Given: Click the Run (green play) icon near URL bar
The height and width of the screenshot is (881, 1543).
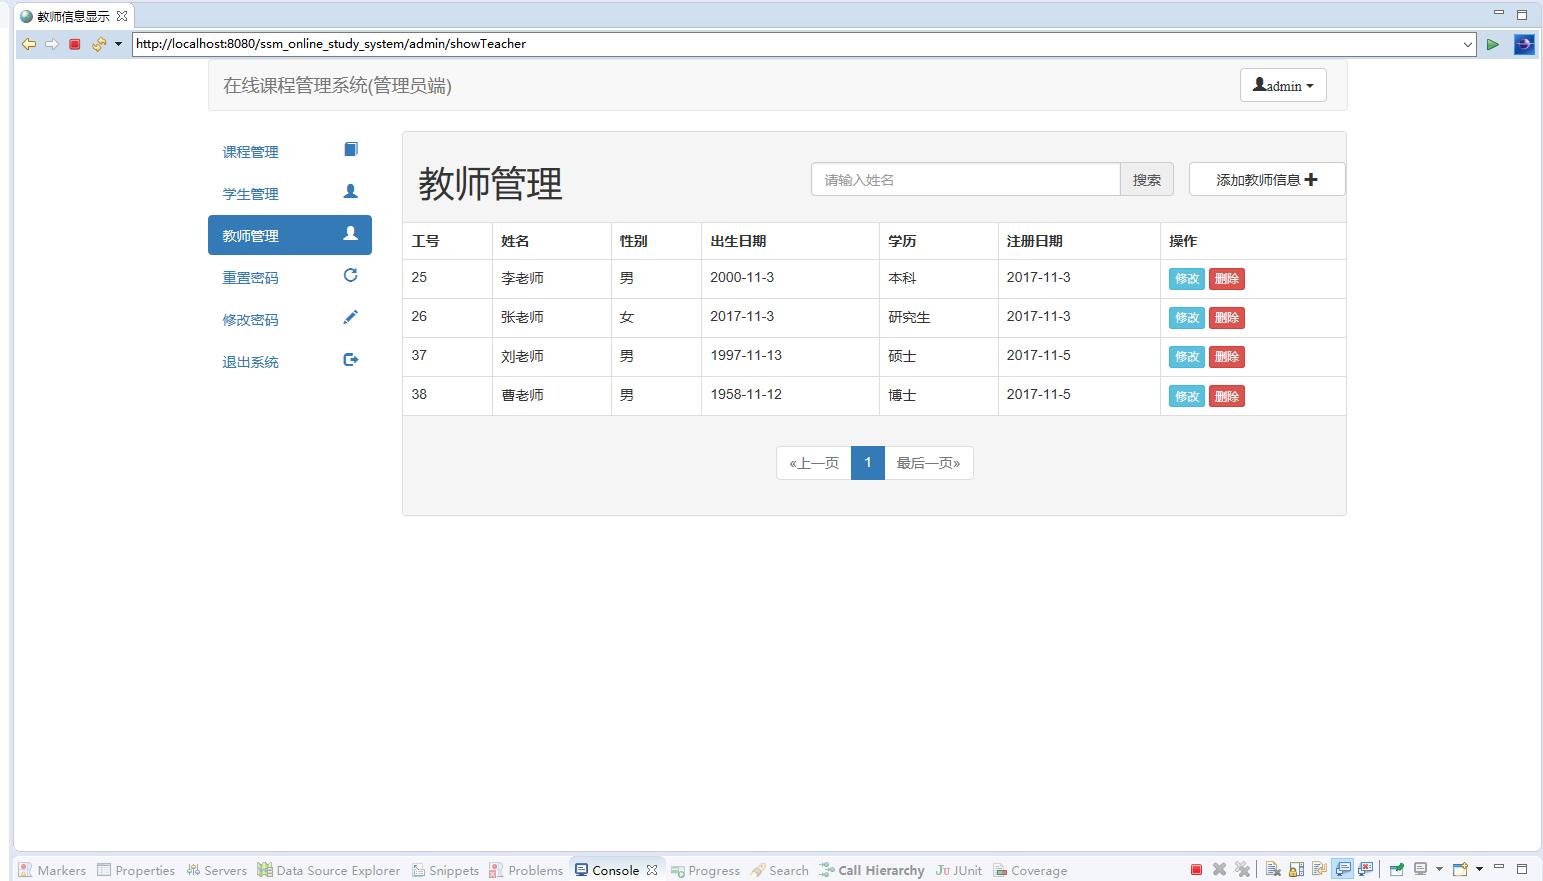Looking at the screenshot, I should point(1493,44).
